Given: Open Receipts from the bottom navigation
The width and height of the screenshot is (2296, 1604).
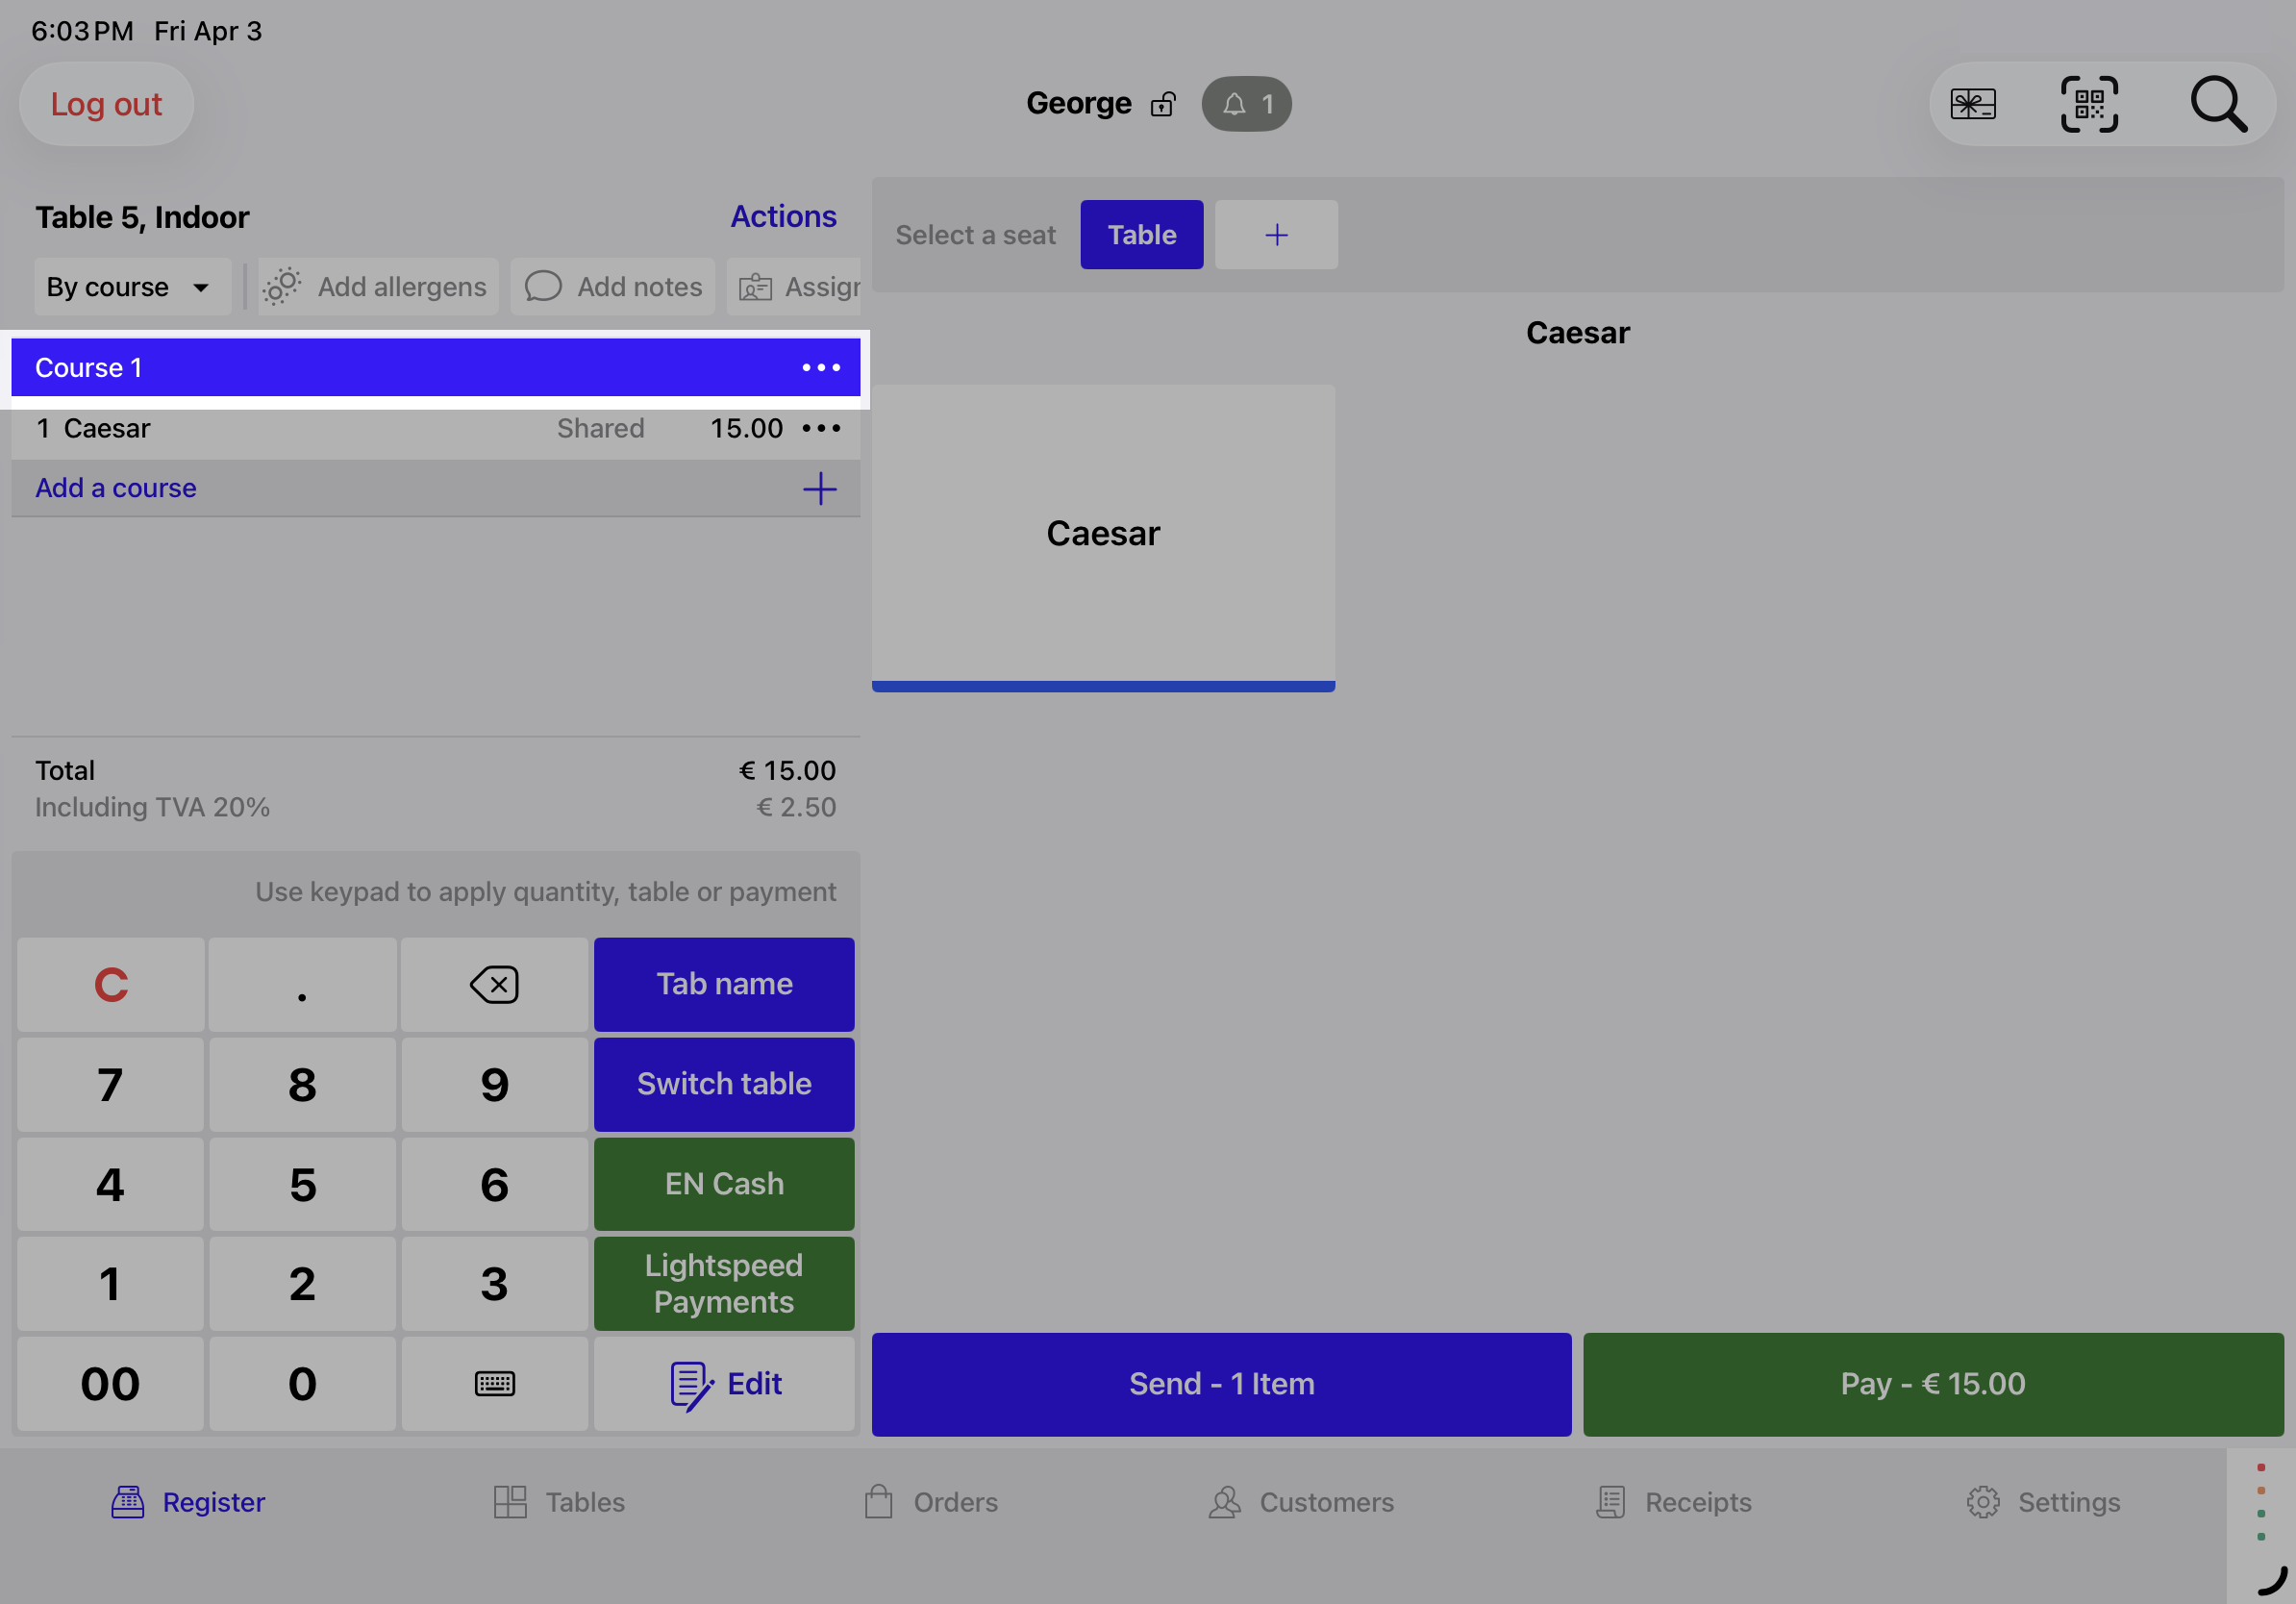Looking at the screenshot, I should point(1673,1501).
